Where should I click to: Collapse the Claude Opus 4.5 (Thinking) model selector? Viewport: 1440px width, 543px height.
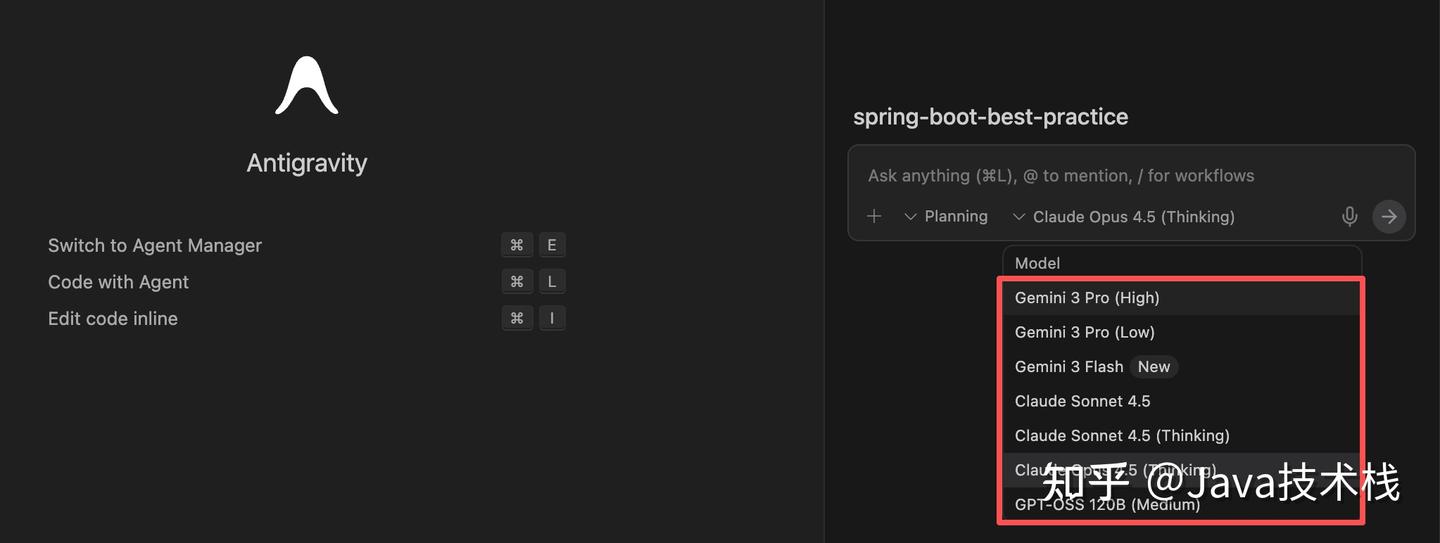tap(1123, 217)
